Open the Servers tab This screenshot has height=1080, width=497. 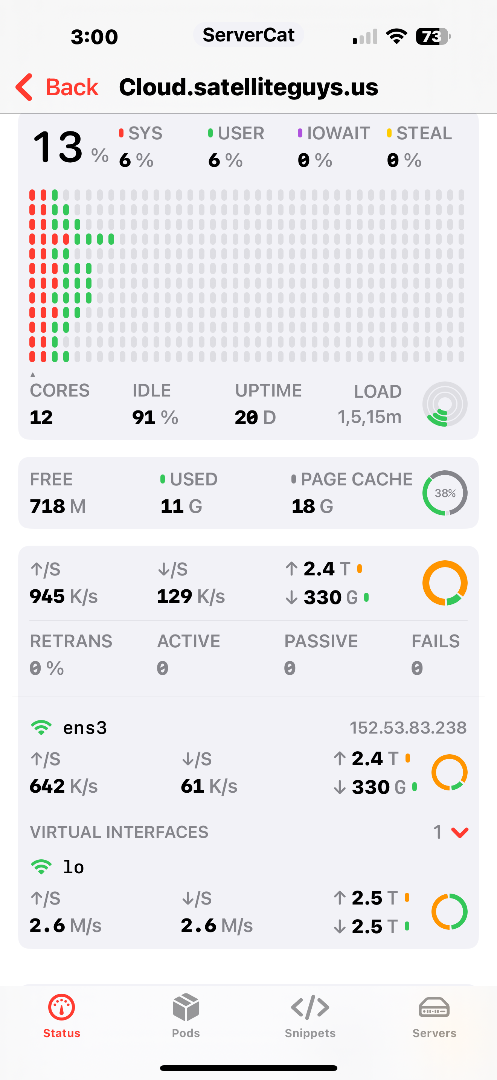click(x=434, y=1016)
